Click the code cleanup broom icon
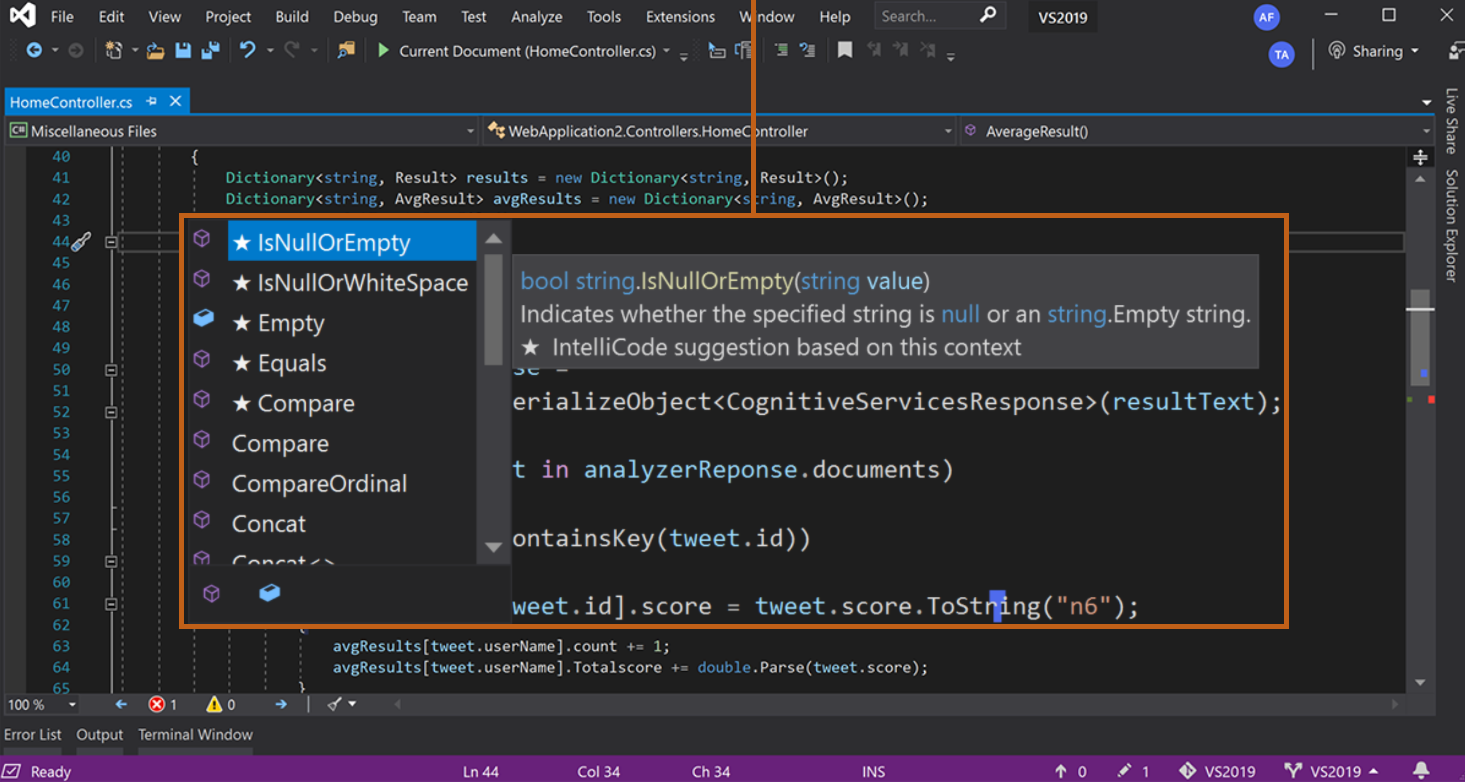1465x782 pixels. click(x=335, y=705)
